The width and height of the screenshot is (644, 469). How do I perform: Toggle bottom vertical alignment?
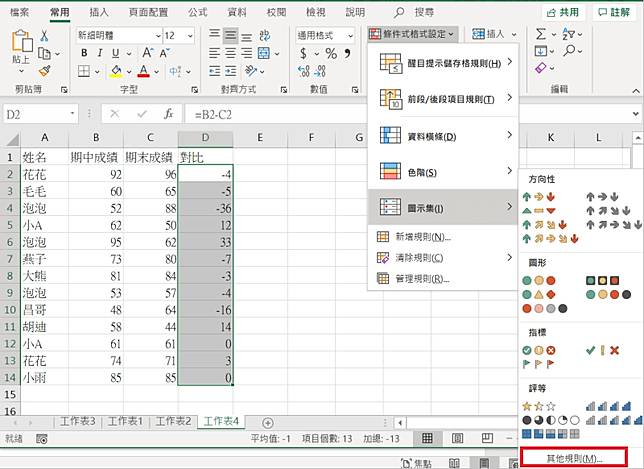click(246, 37)
